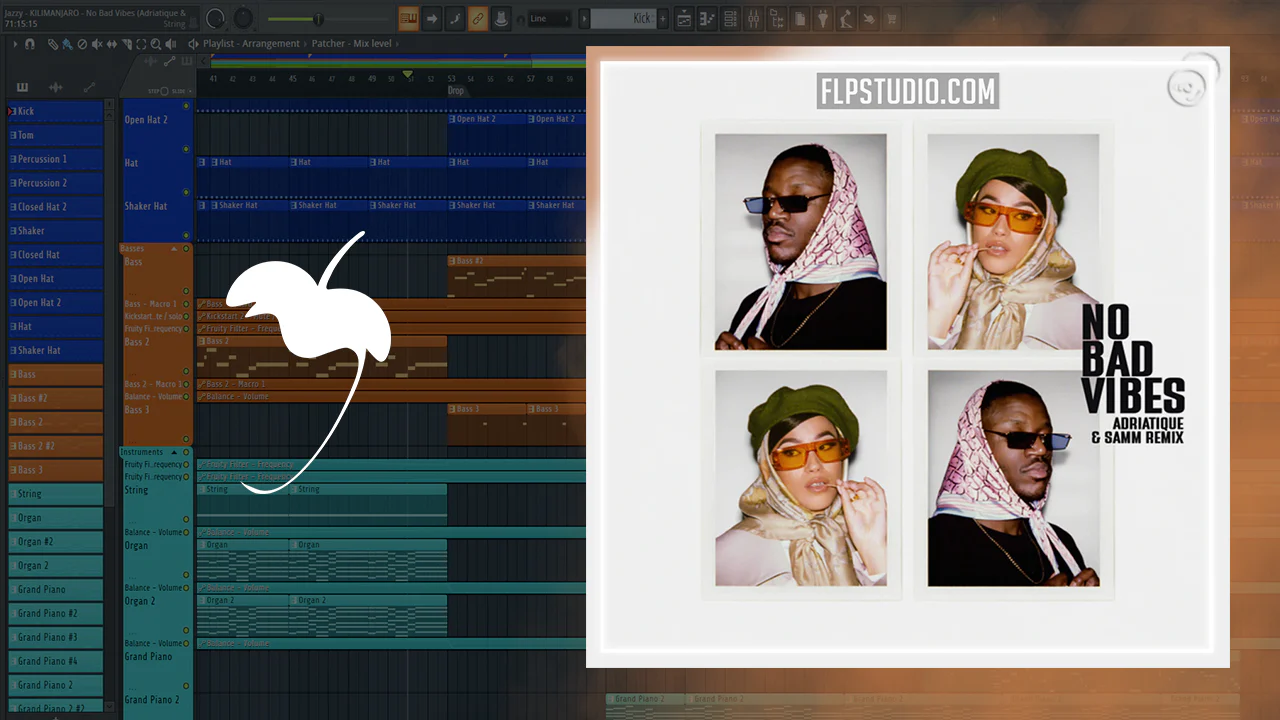Click the Drop timeline marker
The image size is (1280, 720).
(456, 91)
